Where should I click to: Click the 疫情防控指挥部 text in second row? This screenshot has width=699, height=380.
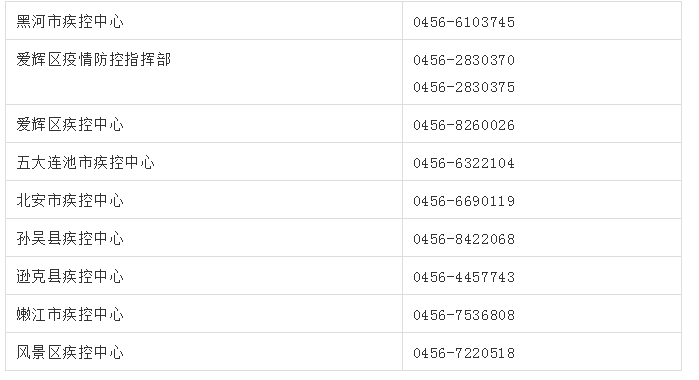pos(117,59)
